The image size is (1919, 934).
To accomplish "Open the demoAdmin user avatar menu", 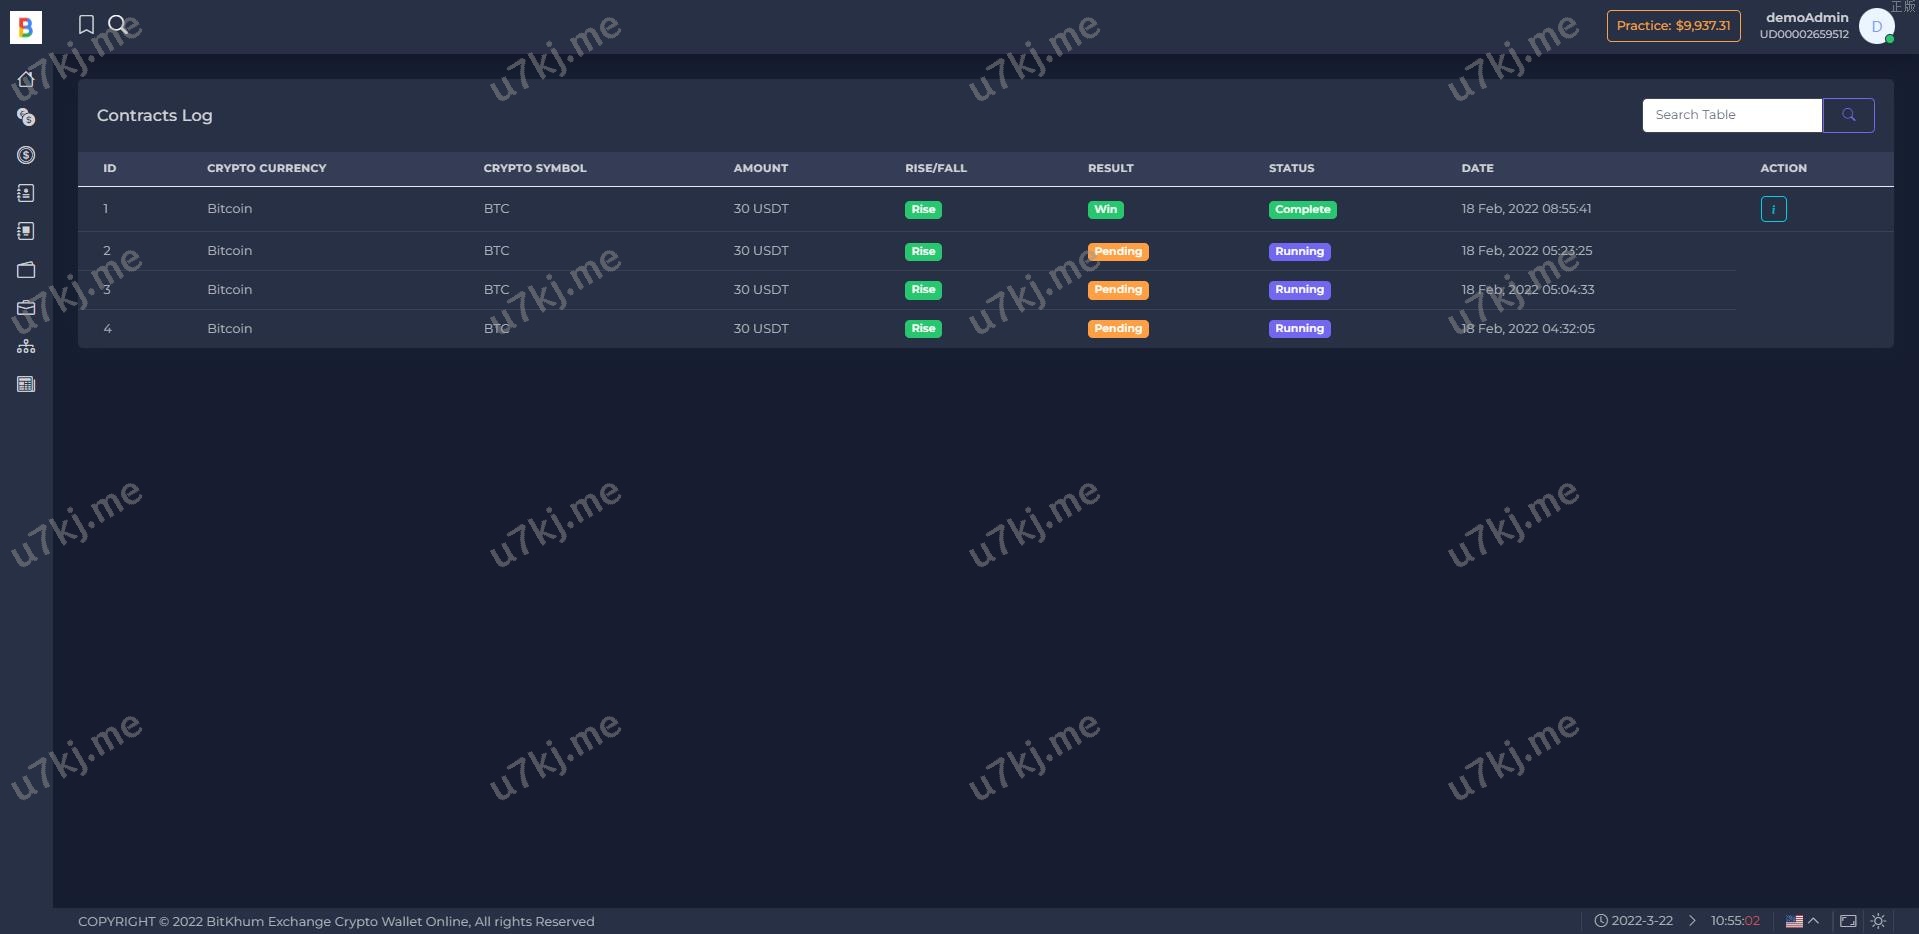I will pos(1876,26).
